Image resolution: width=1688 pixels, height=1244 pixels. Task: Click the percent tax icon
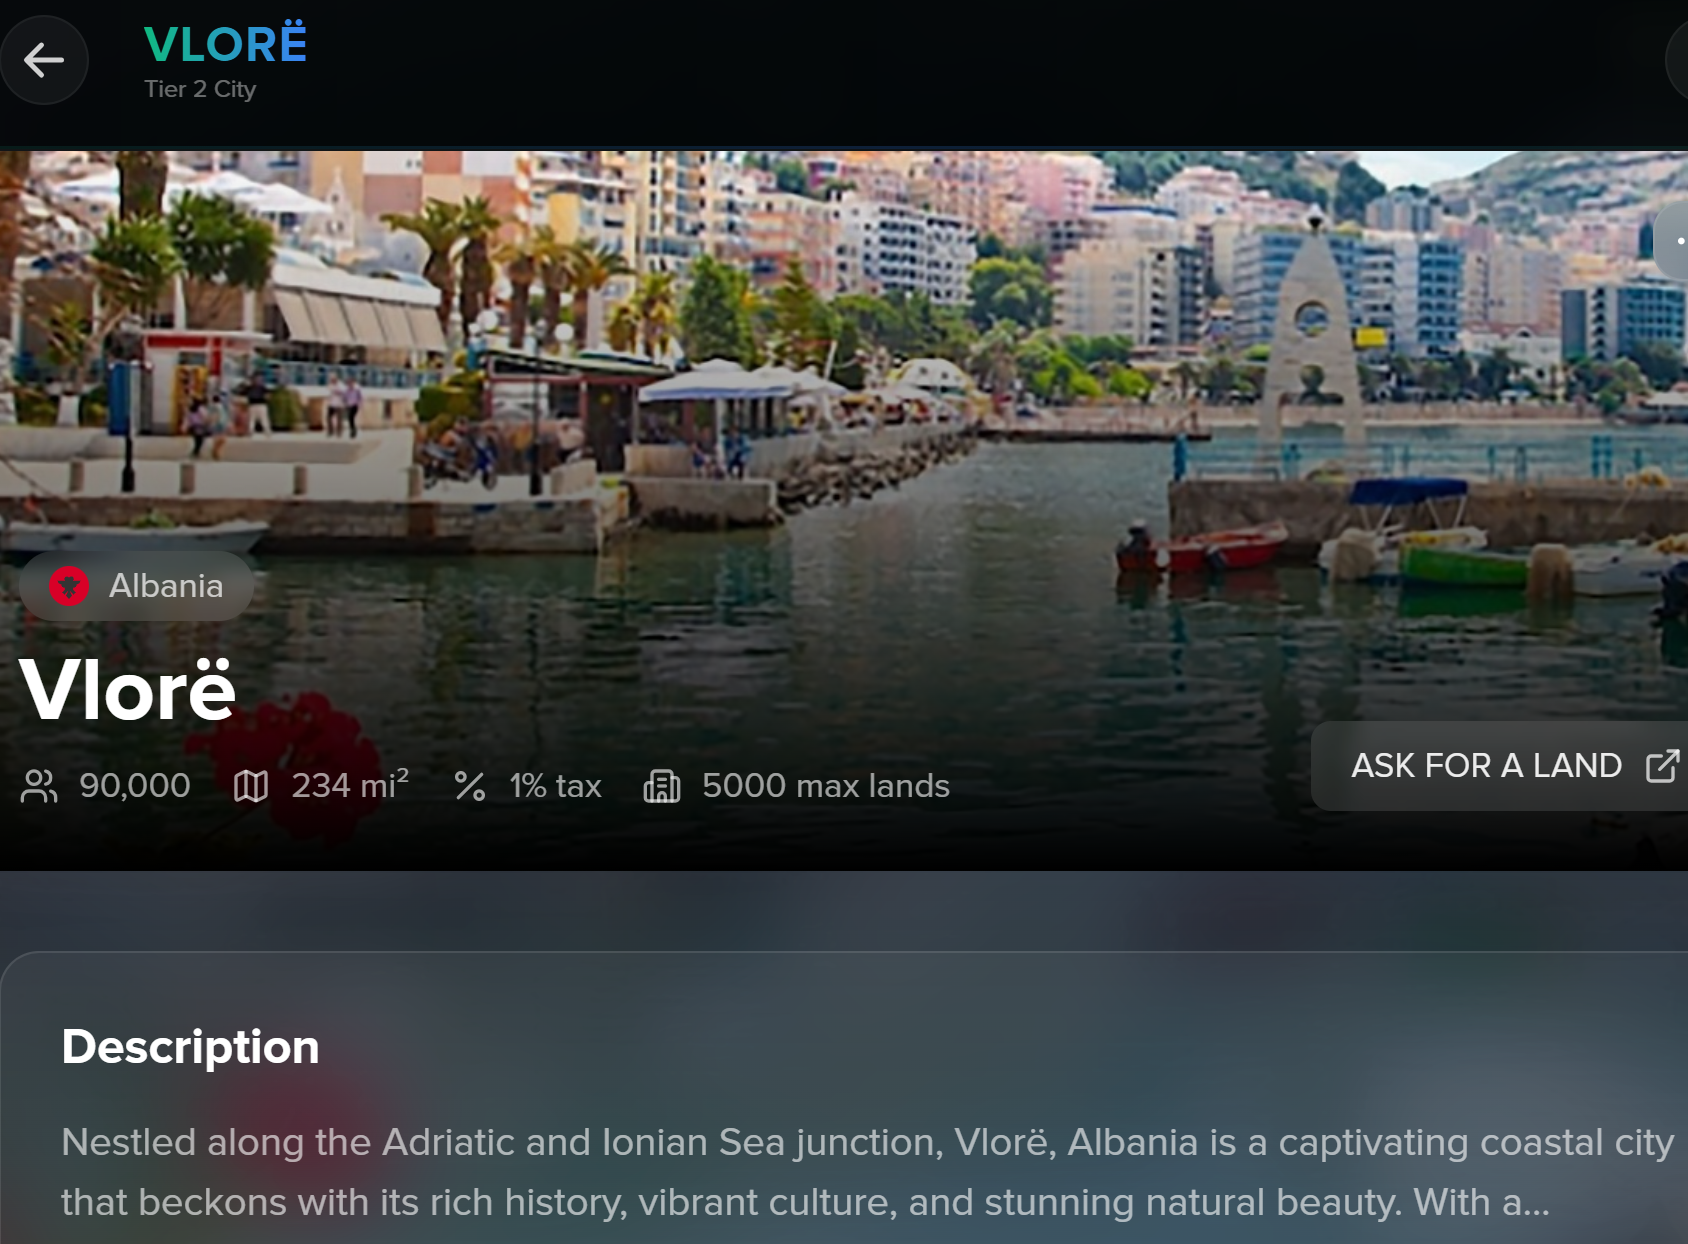[470, 786]
